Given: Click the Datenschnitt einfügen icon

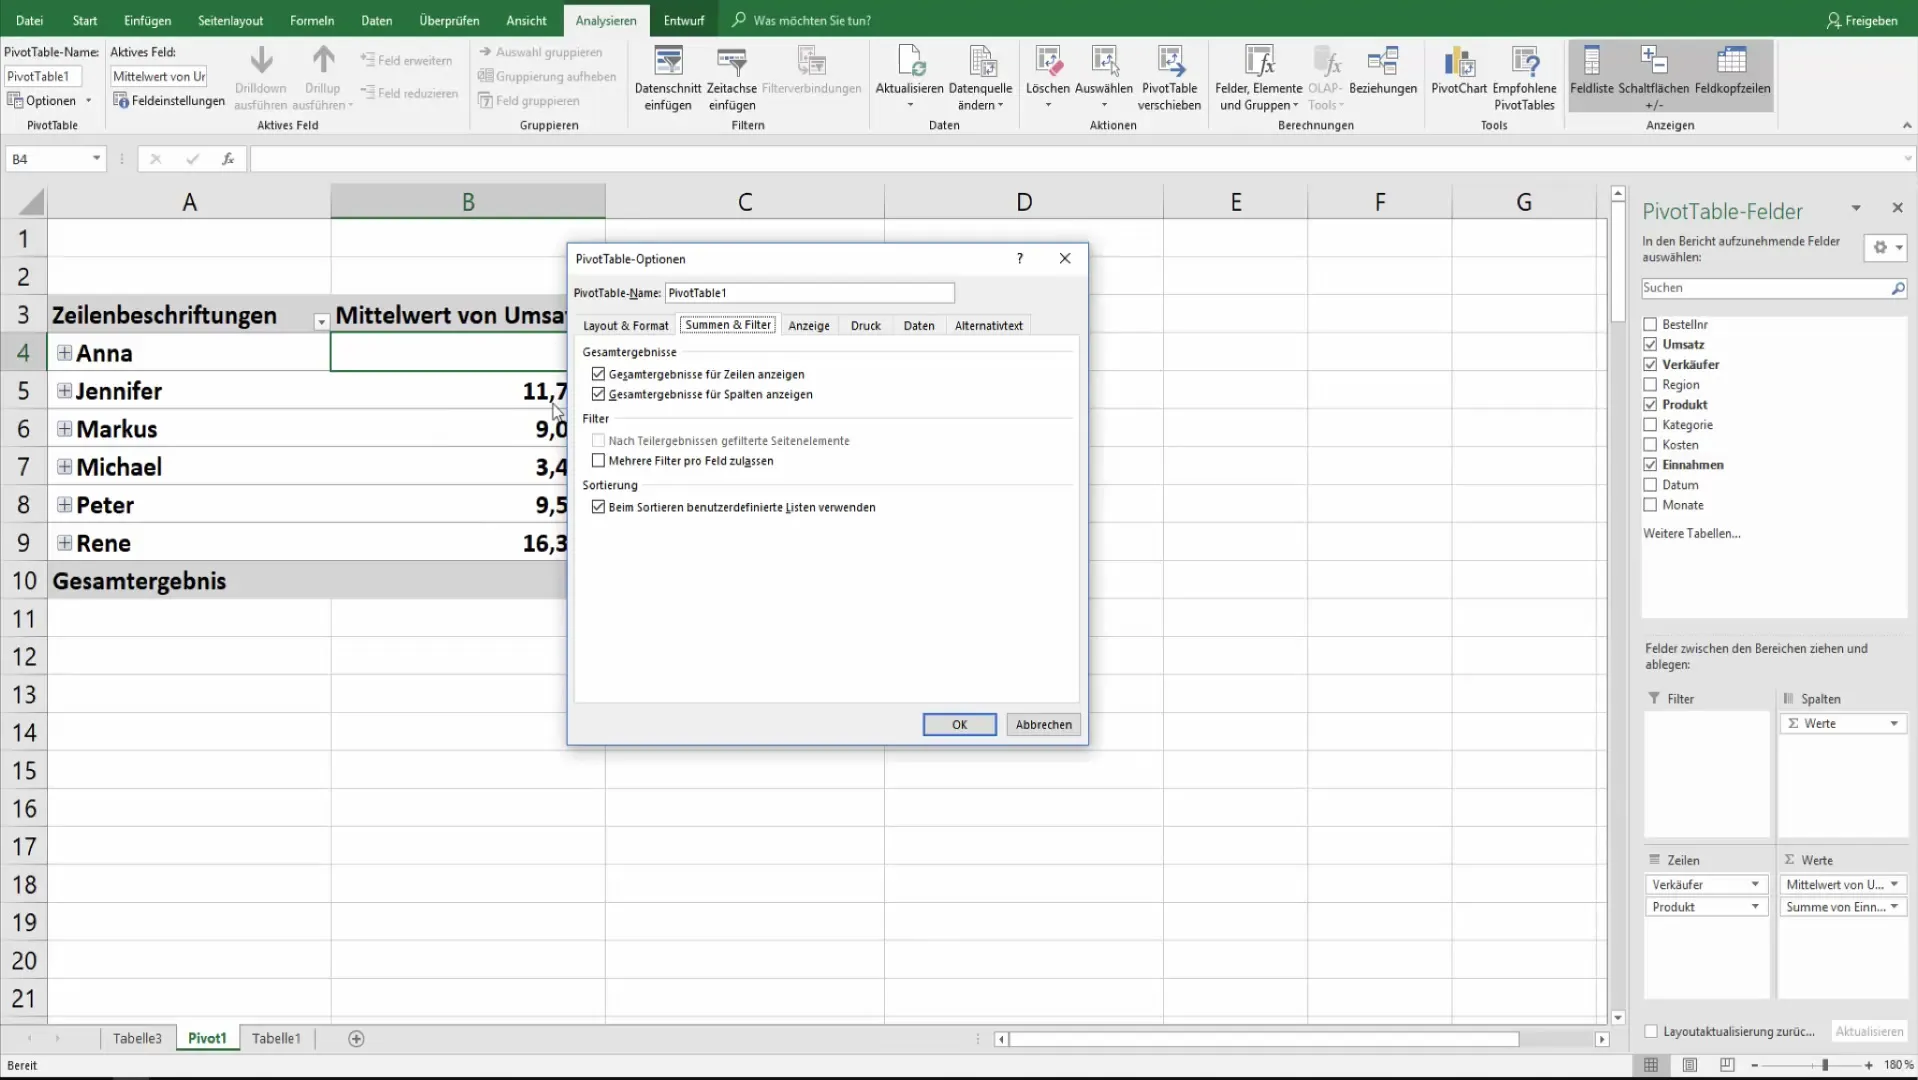Looking at the screenshot, I should (x=668, y=62).
